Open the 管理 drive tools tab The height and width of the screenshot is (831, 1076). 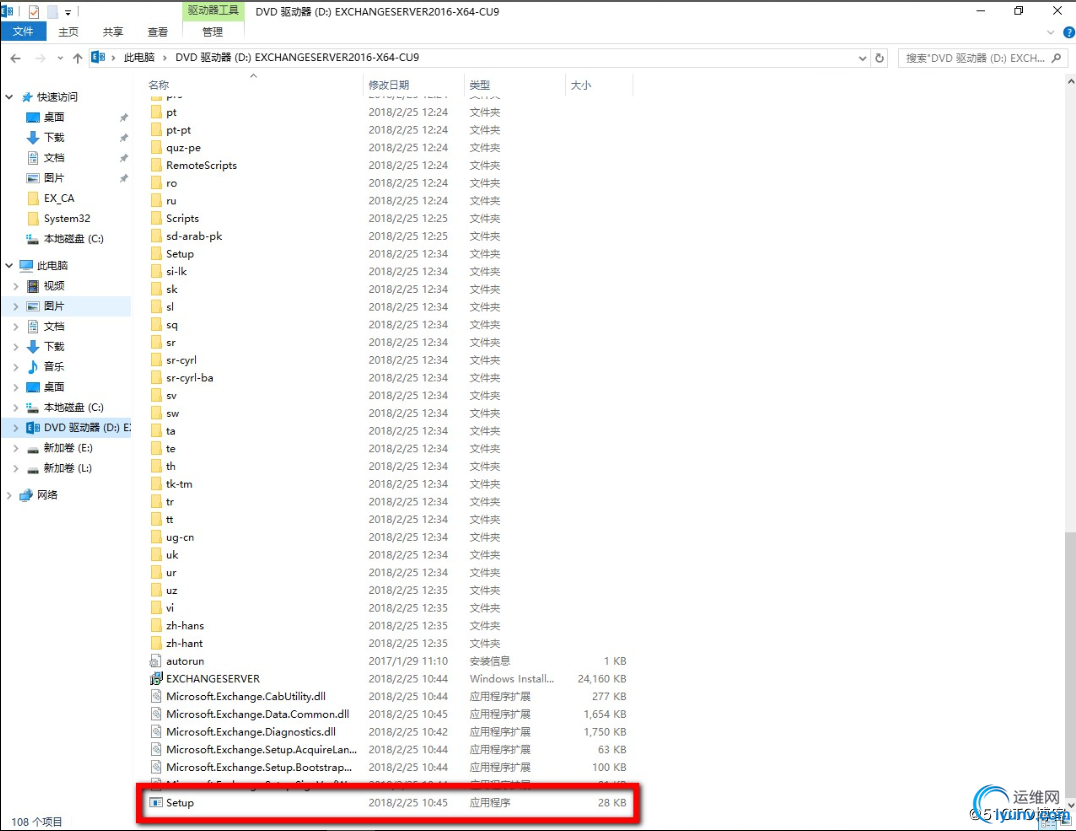212,32
